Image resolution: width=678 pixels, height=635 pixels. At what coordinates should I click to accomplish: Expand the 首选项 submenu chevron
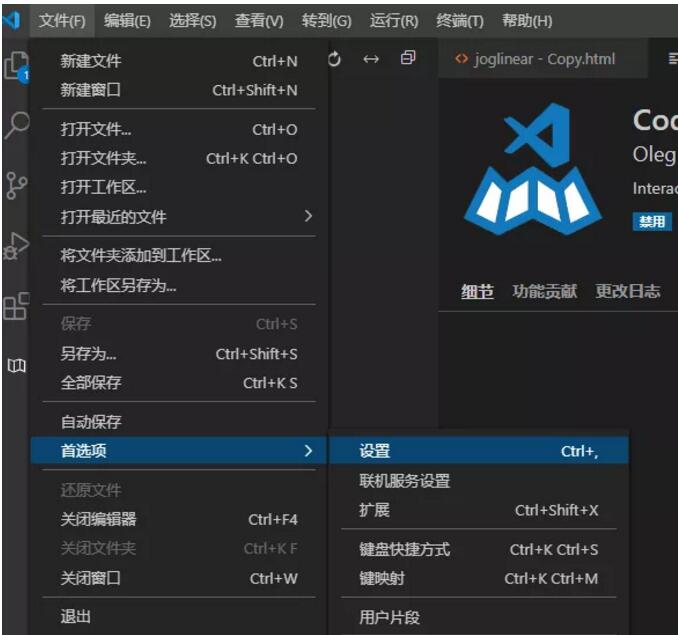click(x=308, y=451)
